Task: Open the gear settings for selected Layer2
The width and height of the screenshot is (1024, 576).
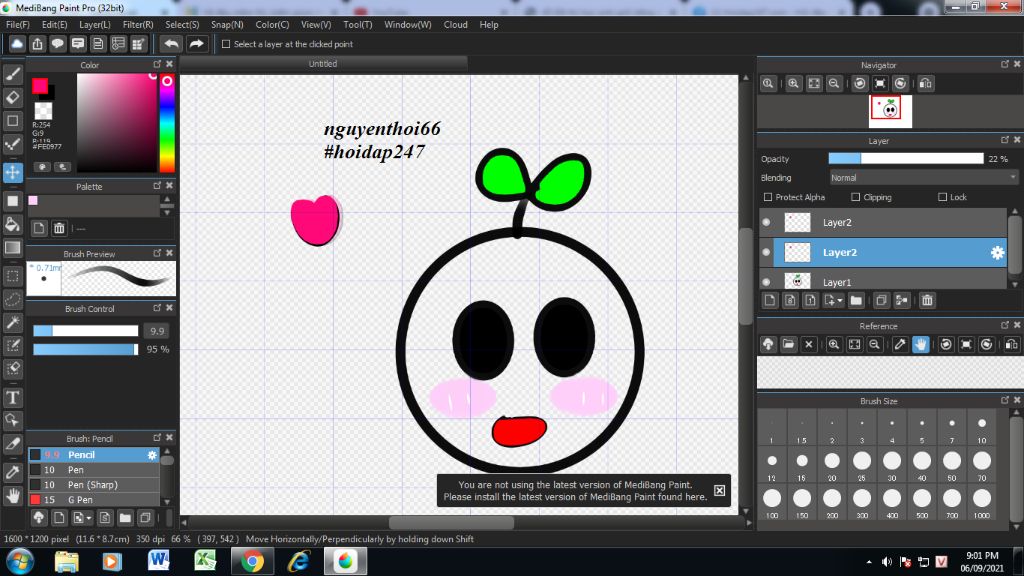Action: 996,253
